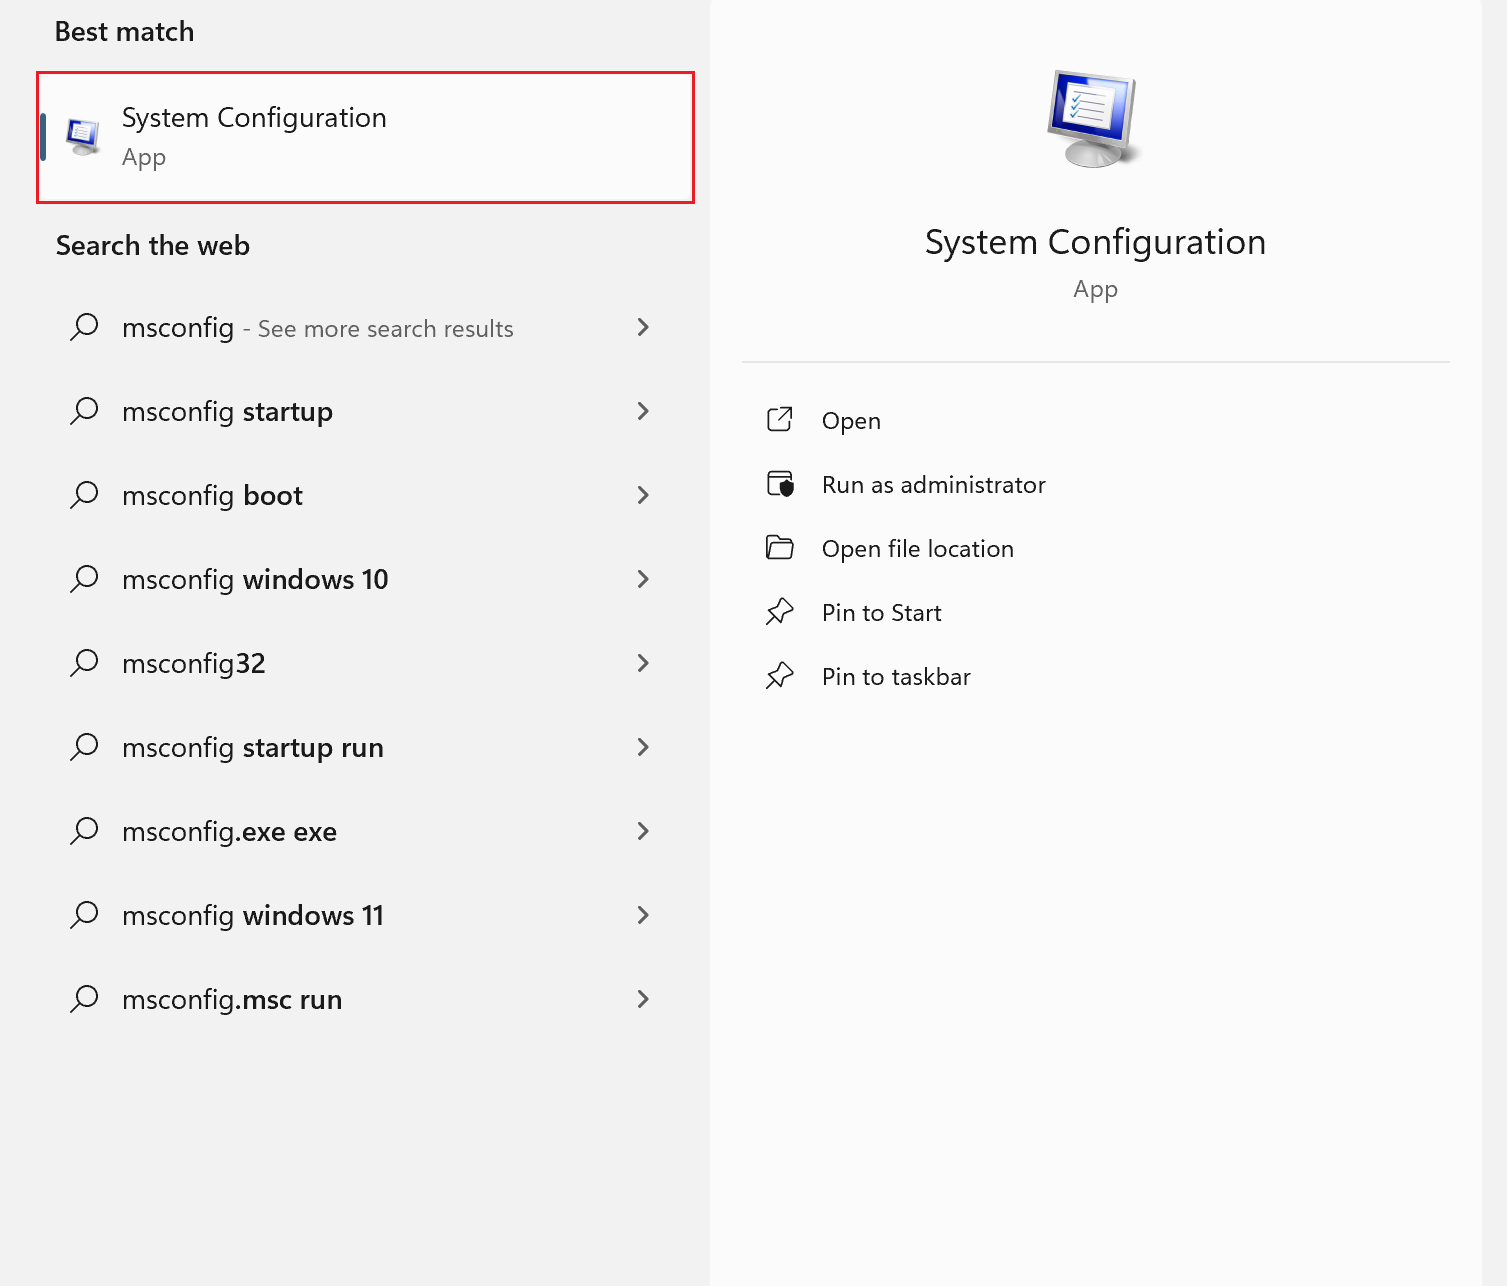Run System Configuration as administrator

pyautogui.click(x=933, y=484)
